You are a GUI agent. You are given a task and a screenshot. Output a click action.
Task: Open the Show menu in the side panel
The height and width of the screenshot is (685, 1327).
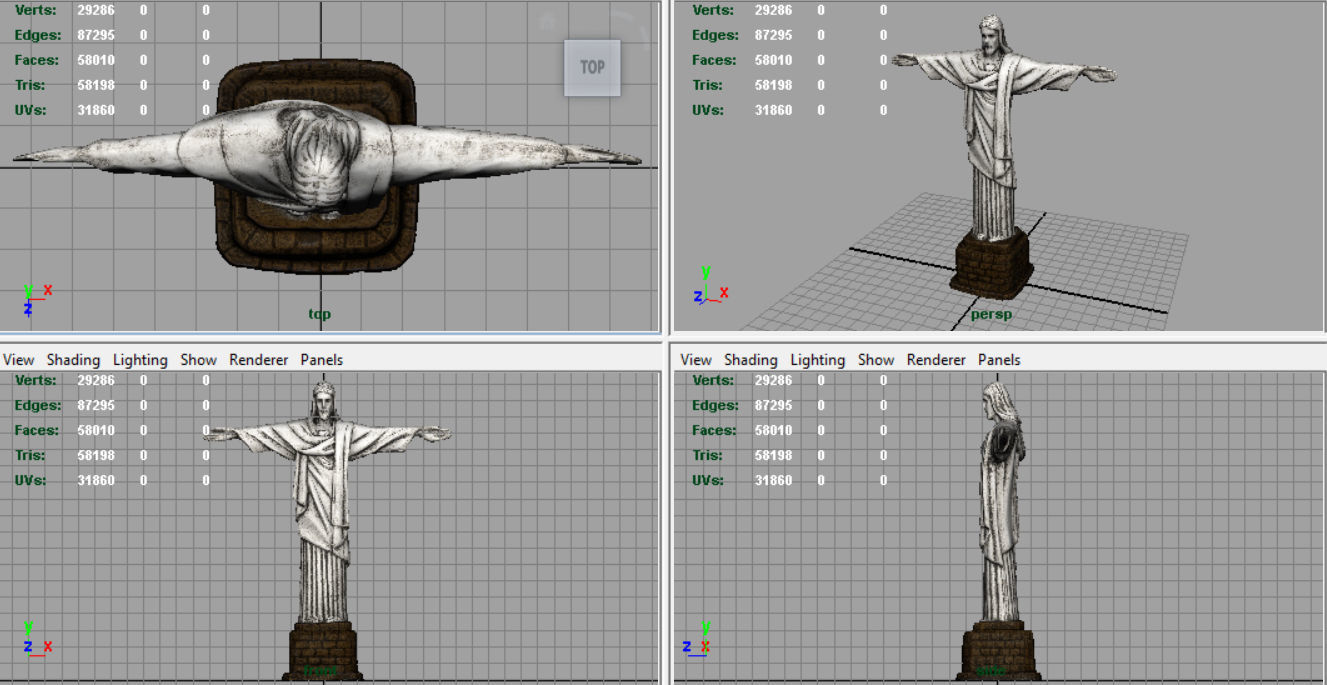876,360
